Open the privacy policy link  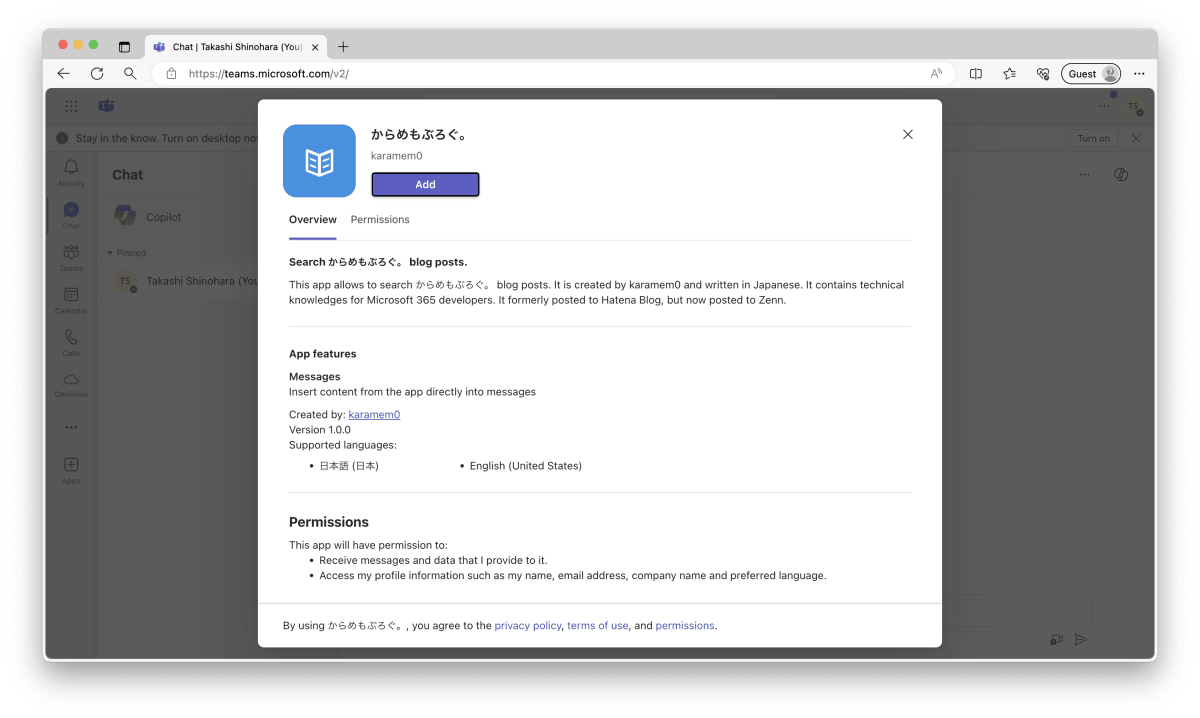point(528,626)
